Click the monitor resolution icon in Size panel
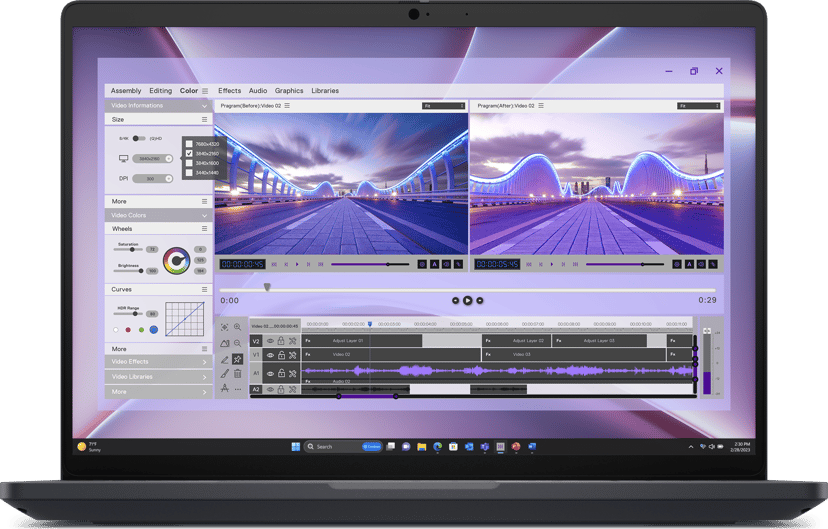828x529 pixels. point(124,158)
